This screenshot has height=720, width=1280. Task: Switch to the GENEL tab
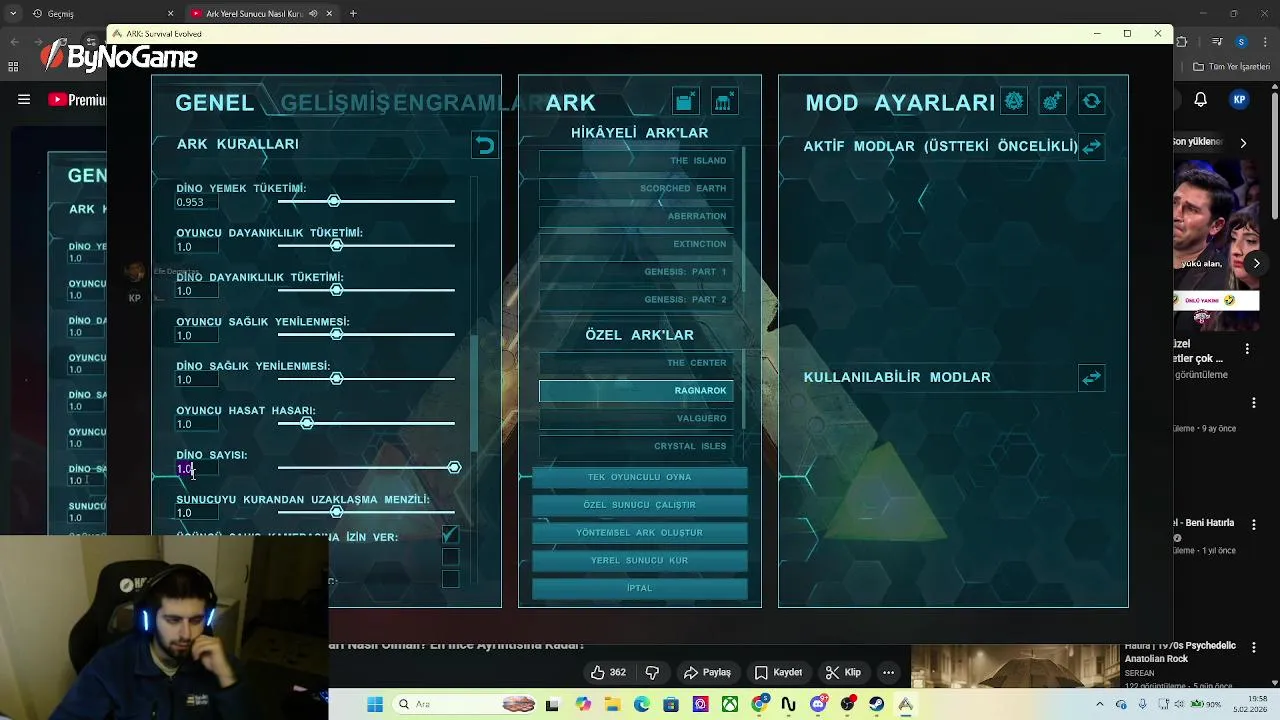point(214,102)
